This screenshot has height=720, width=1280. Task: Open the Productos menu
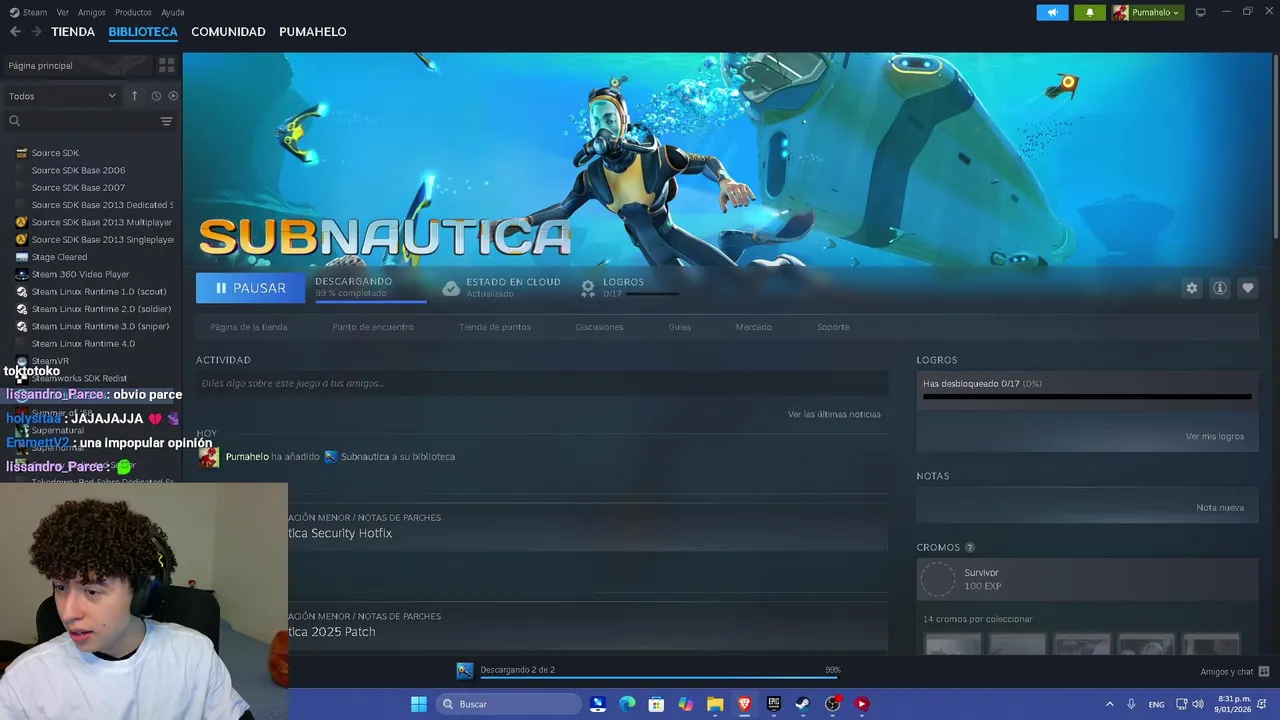click(x=133, y=12)
